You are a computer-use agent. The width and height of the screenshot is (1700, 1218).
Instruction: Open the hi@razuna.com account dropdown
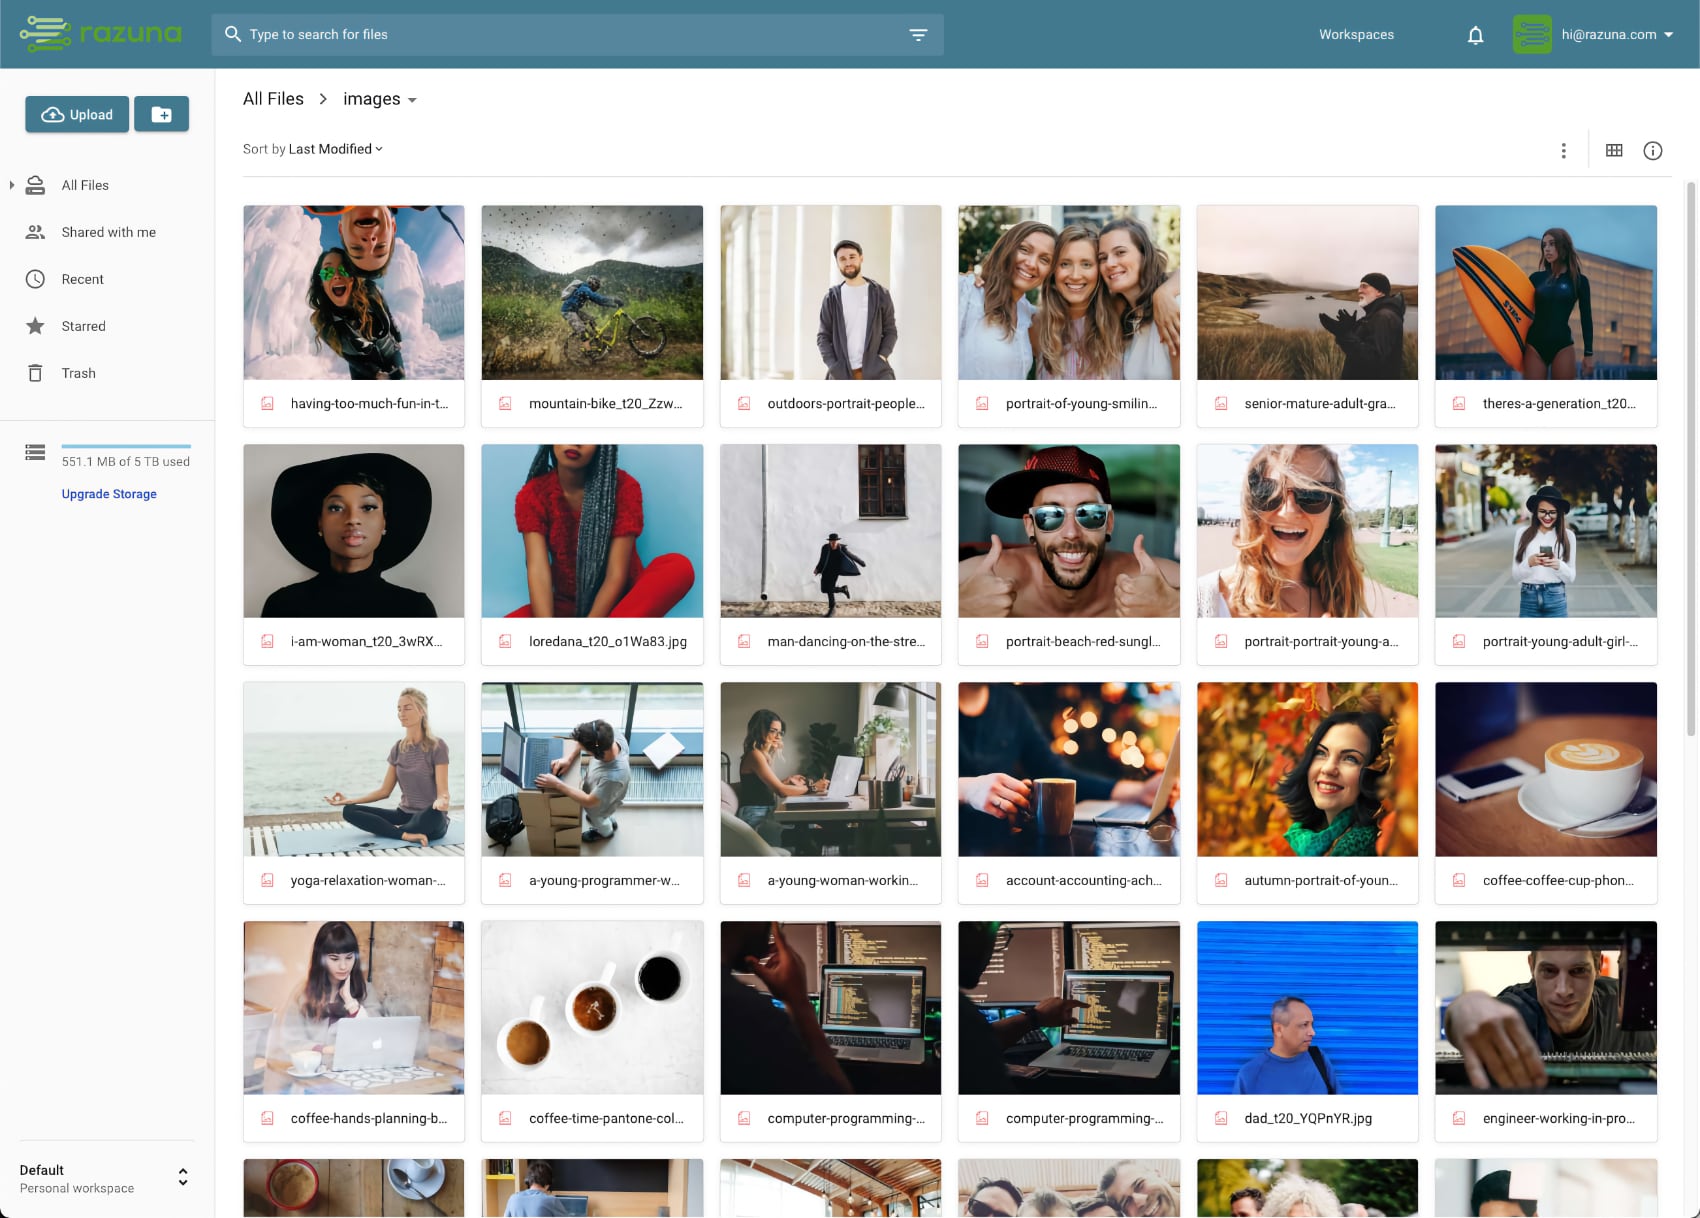pyautogui.click(x=1617, y=35)
